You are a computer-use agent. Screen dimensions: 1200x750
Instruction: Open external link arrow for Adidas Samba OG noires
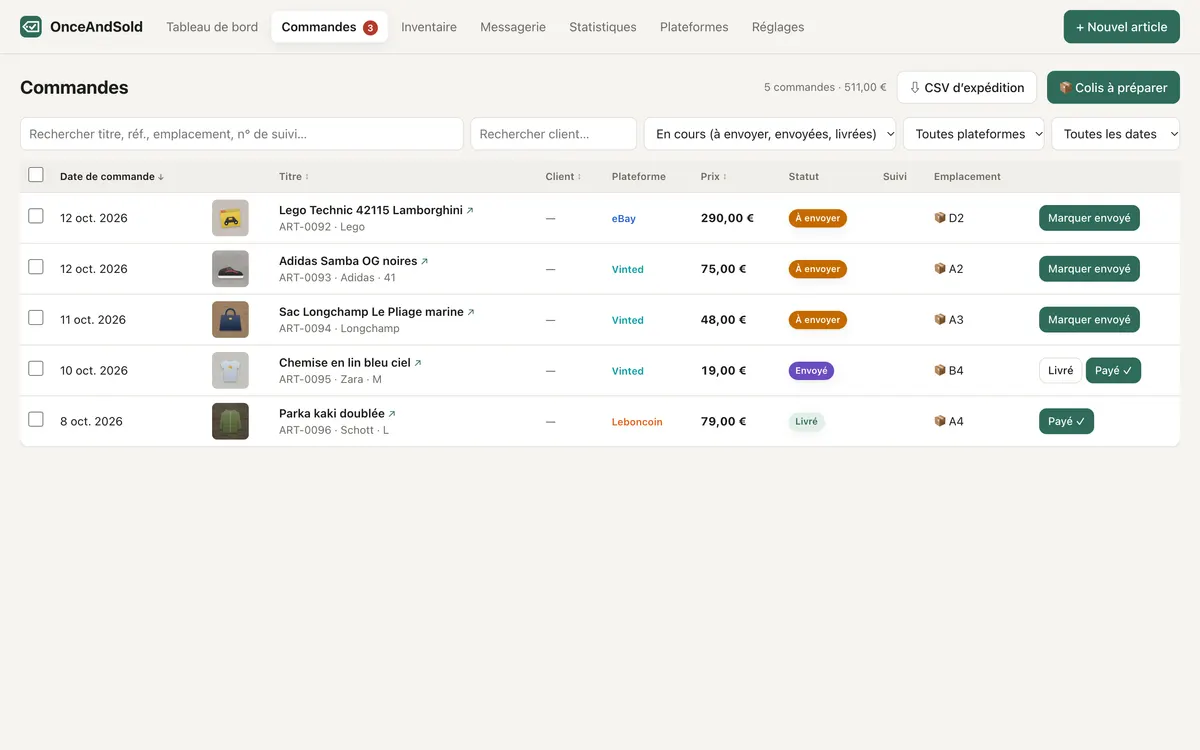(424, 262)
